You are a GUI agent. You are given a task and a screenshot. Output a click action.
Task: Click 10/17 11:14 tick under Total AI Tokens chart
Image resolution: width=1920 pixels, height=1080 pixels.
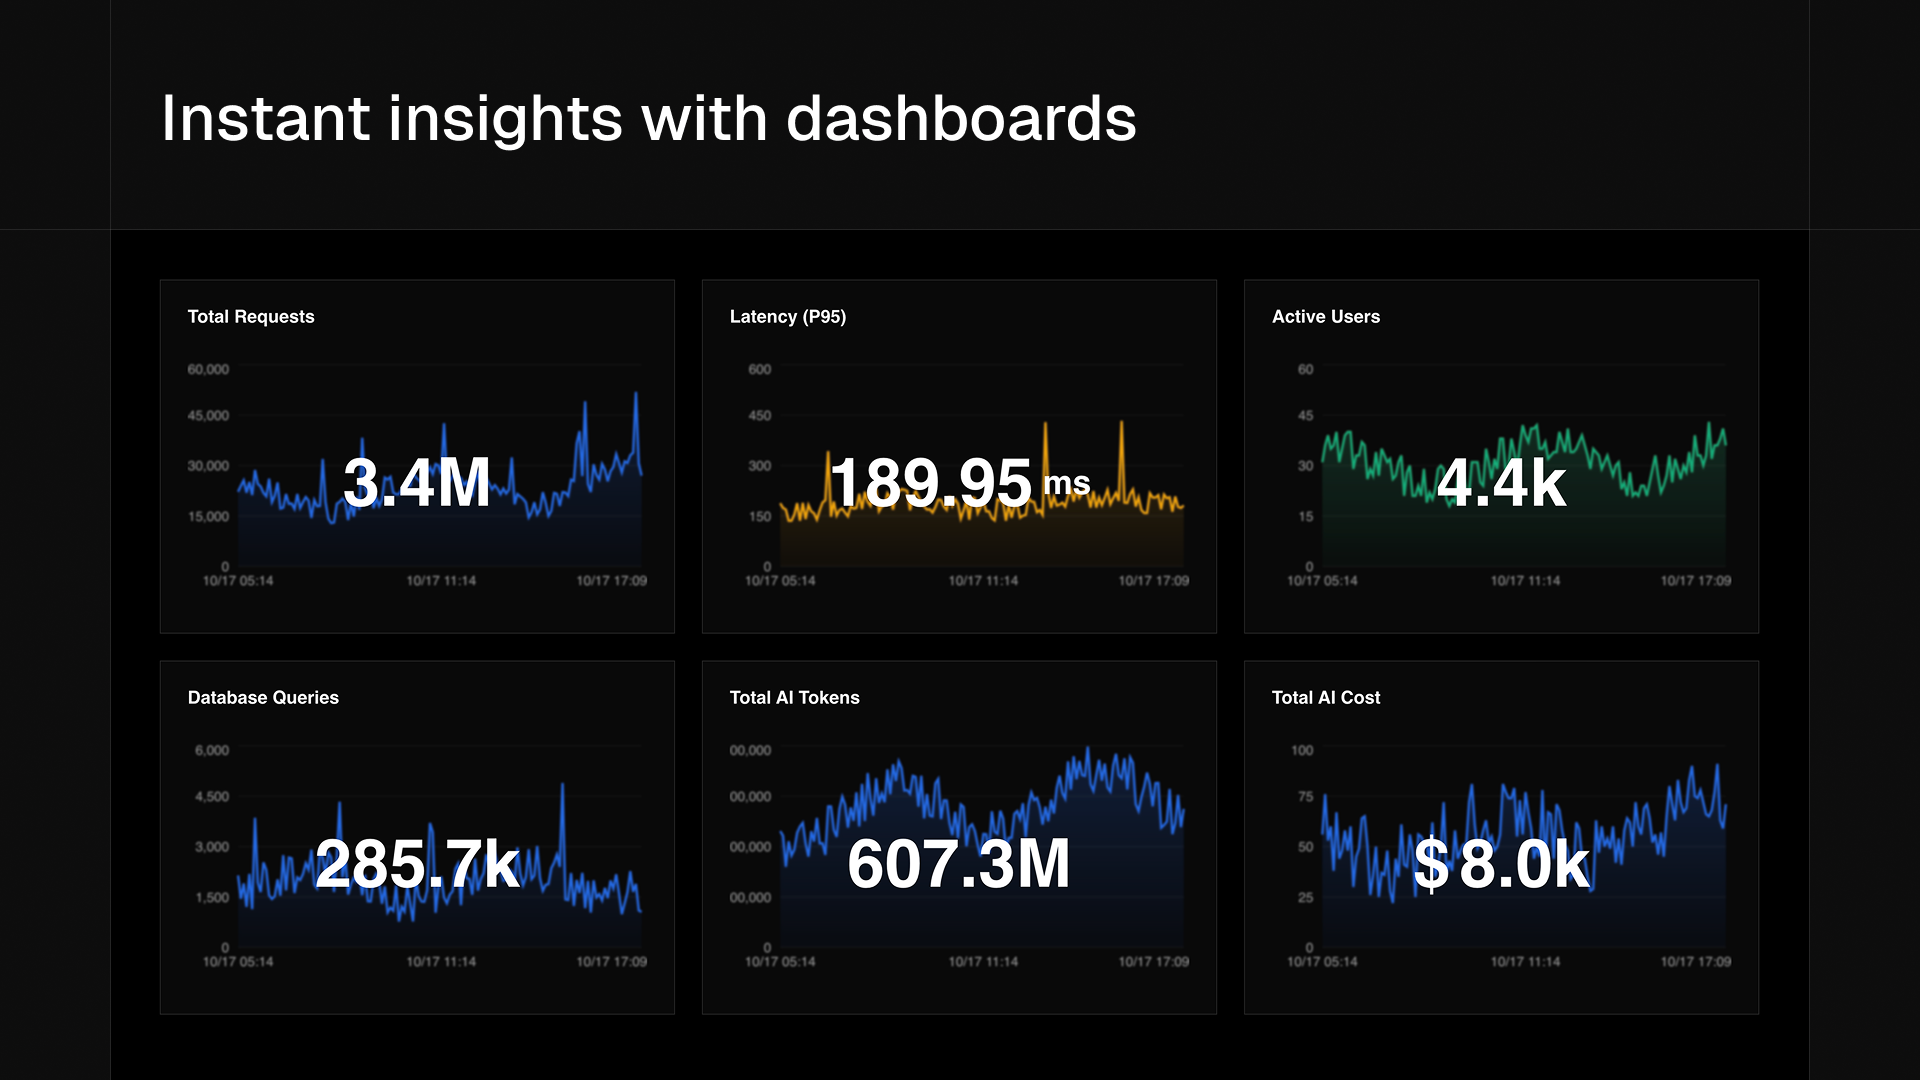point(983,962)
